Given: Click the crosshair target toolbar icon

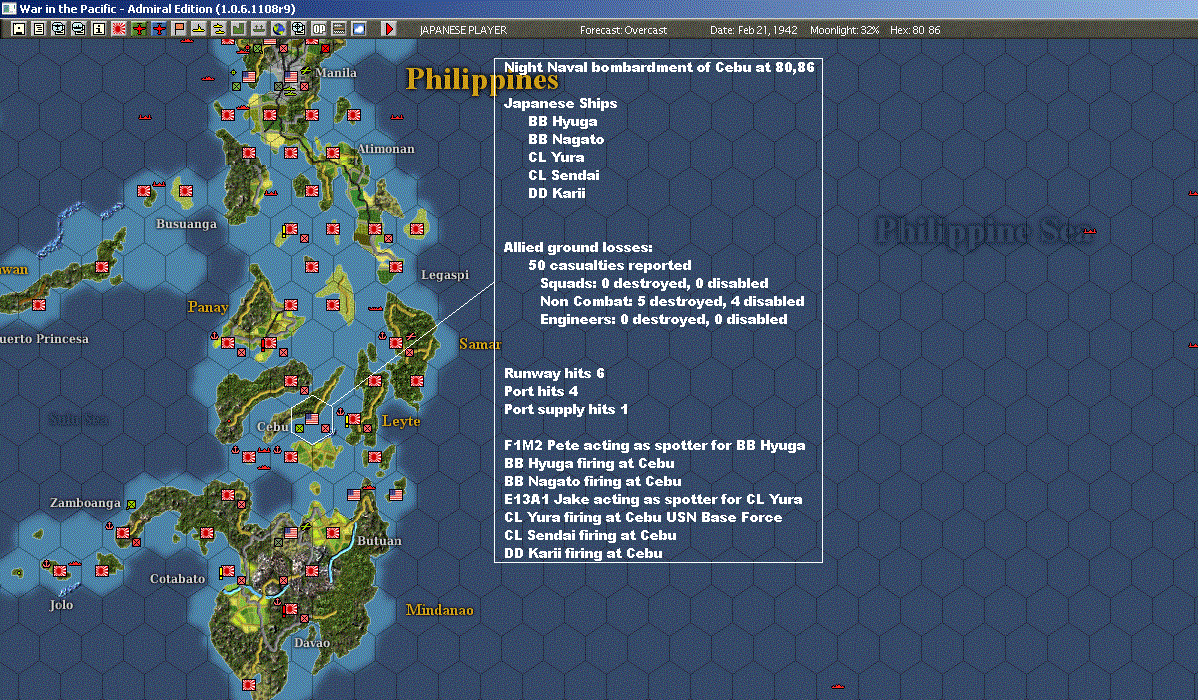Looking at the screenshot, I should [299, 29].
